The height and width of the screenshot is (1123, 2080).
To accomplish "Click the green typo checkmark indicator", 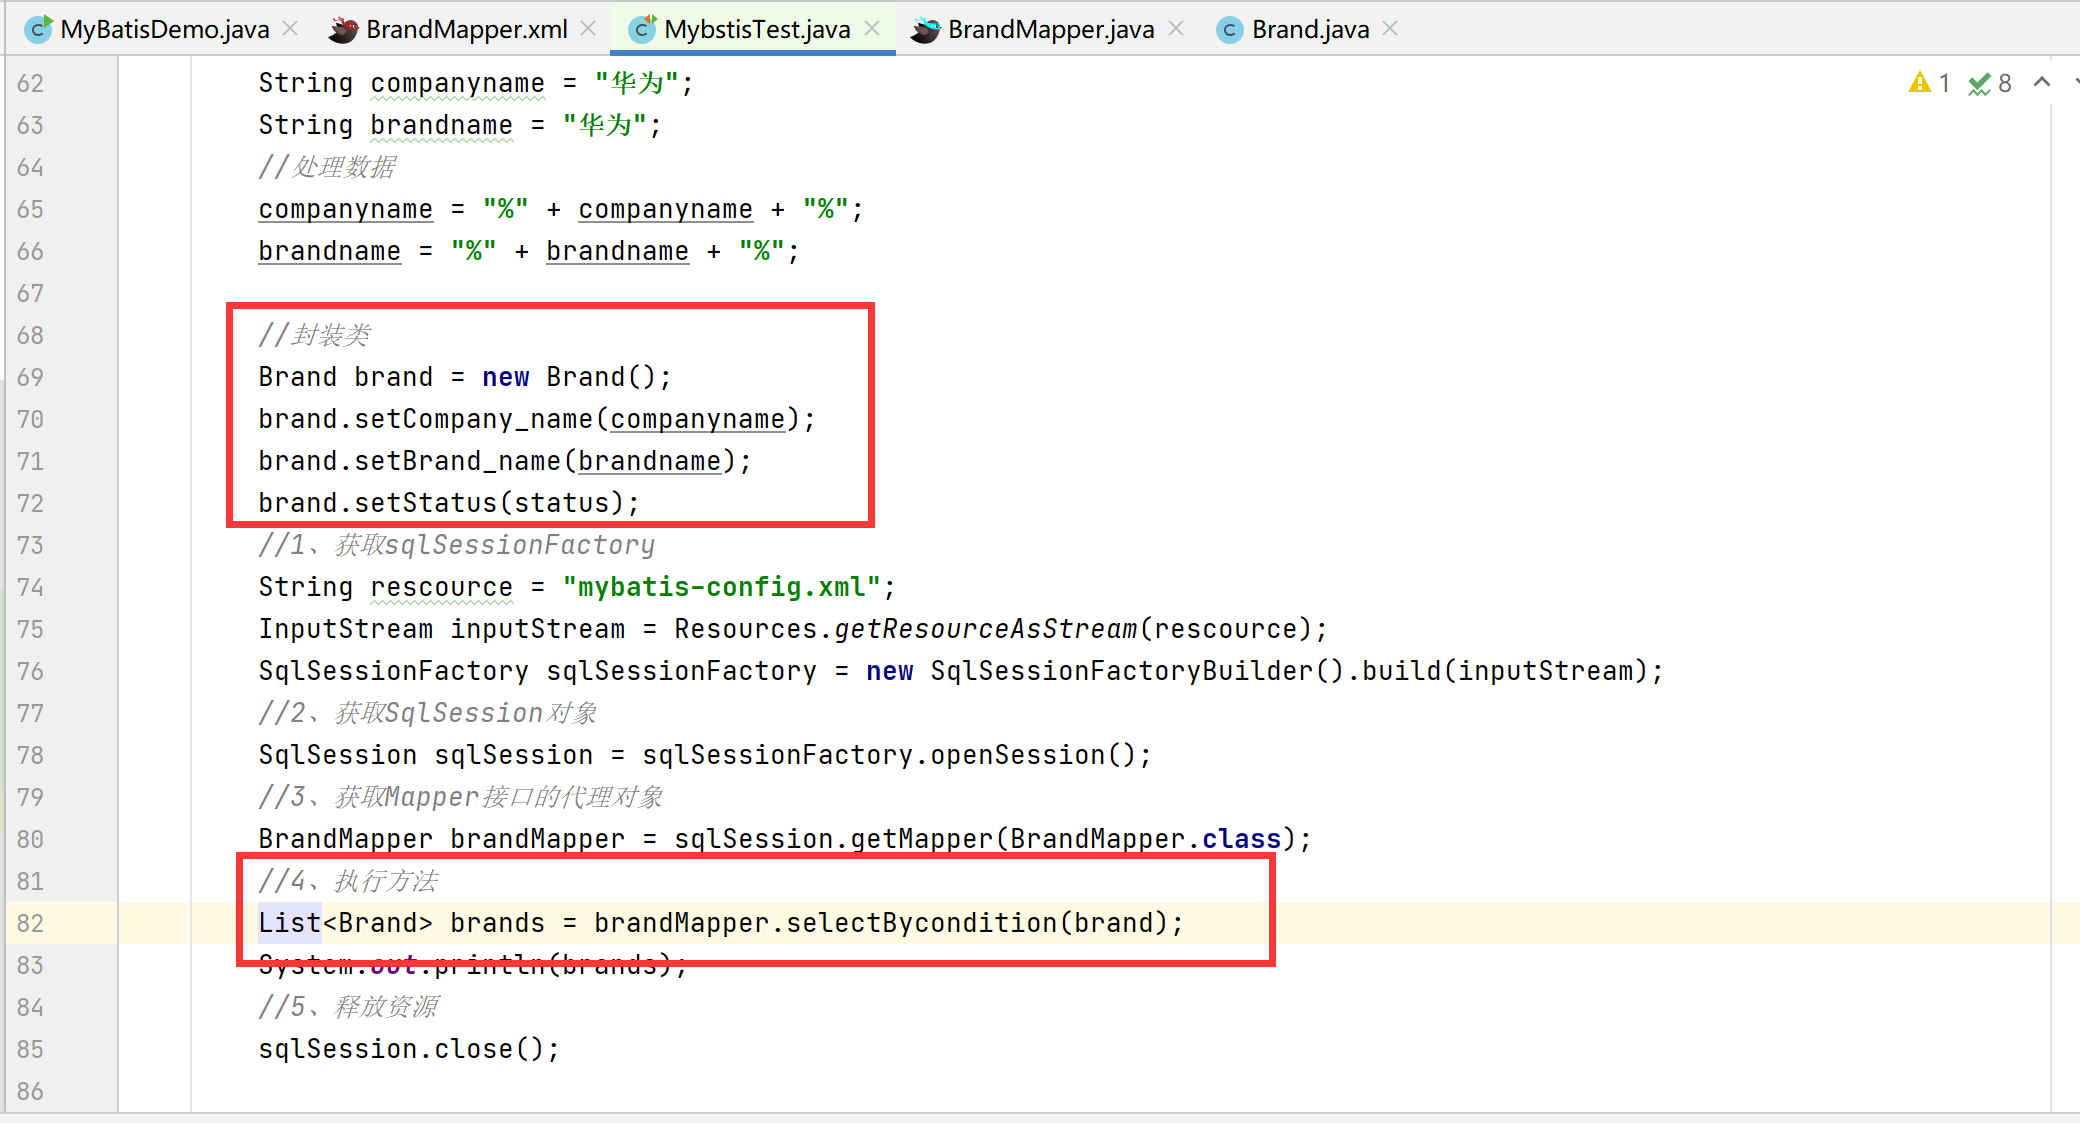I will click(1979, 84).
